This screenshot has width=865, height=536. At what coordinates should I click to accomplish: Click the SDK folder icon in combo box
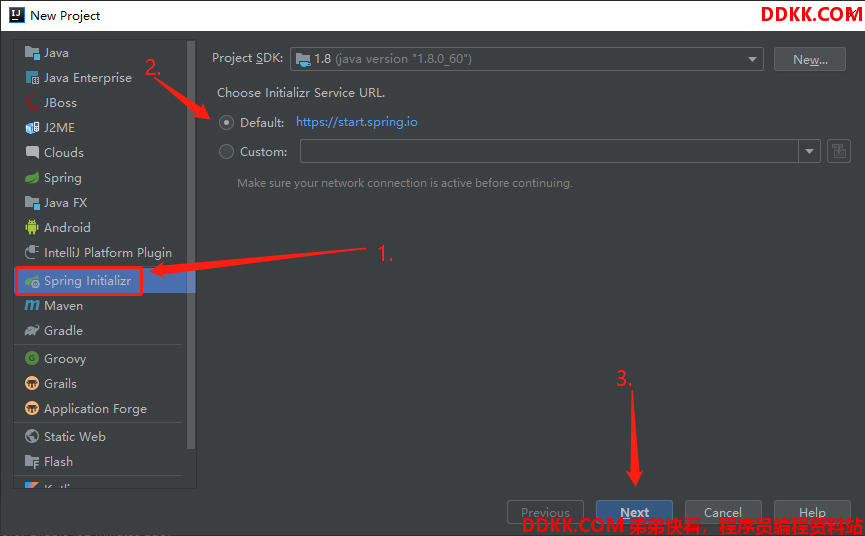point(303,59)
